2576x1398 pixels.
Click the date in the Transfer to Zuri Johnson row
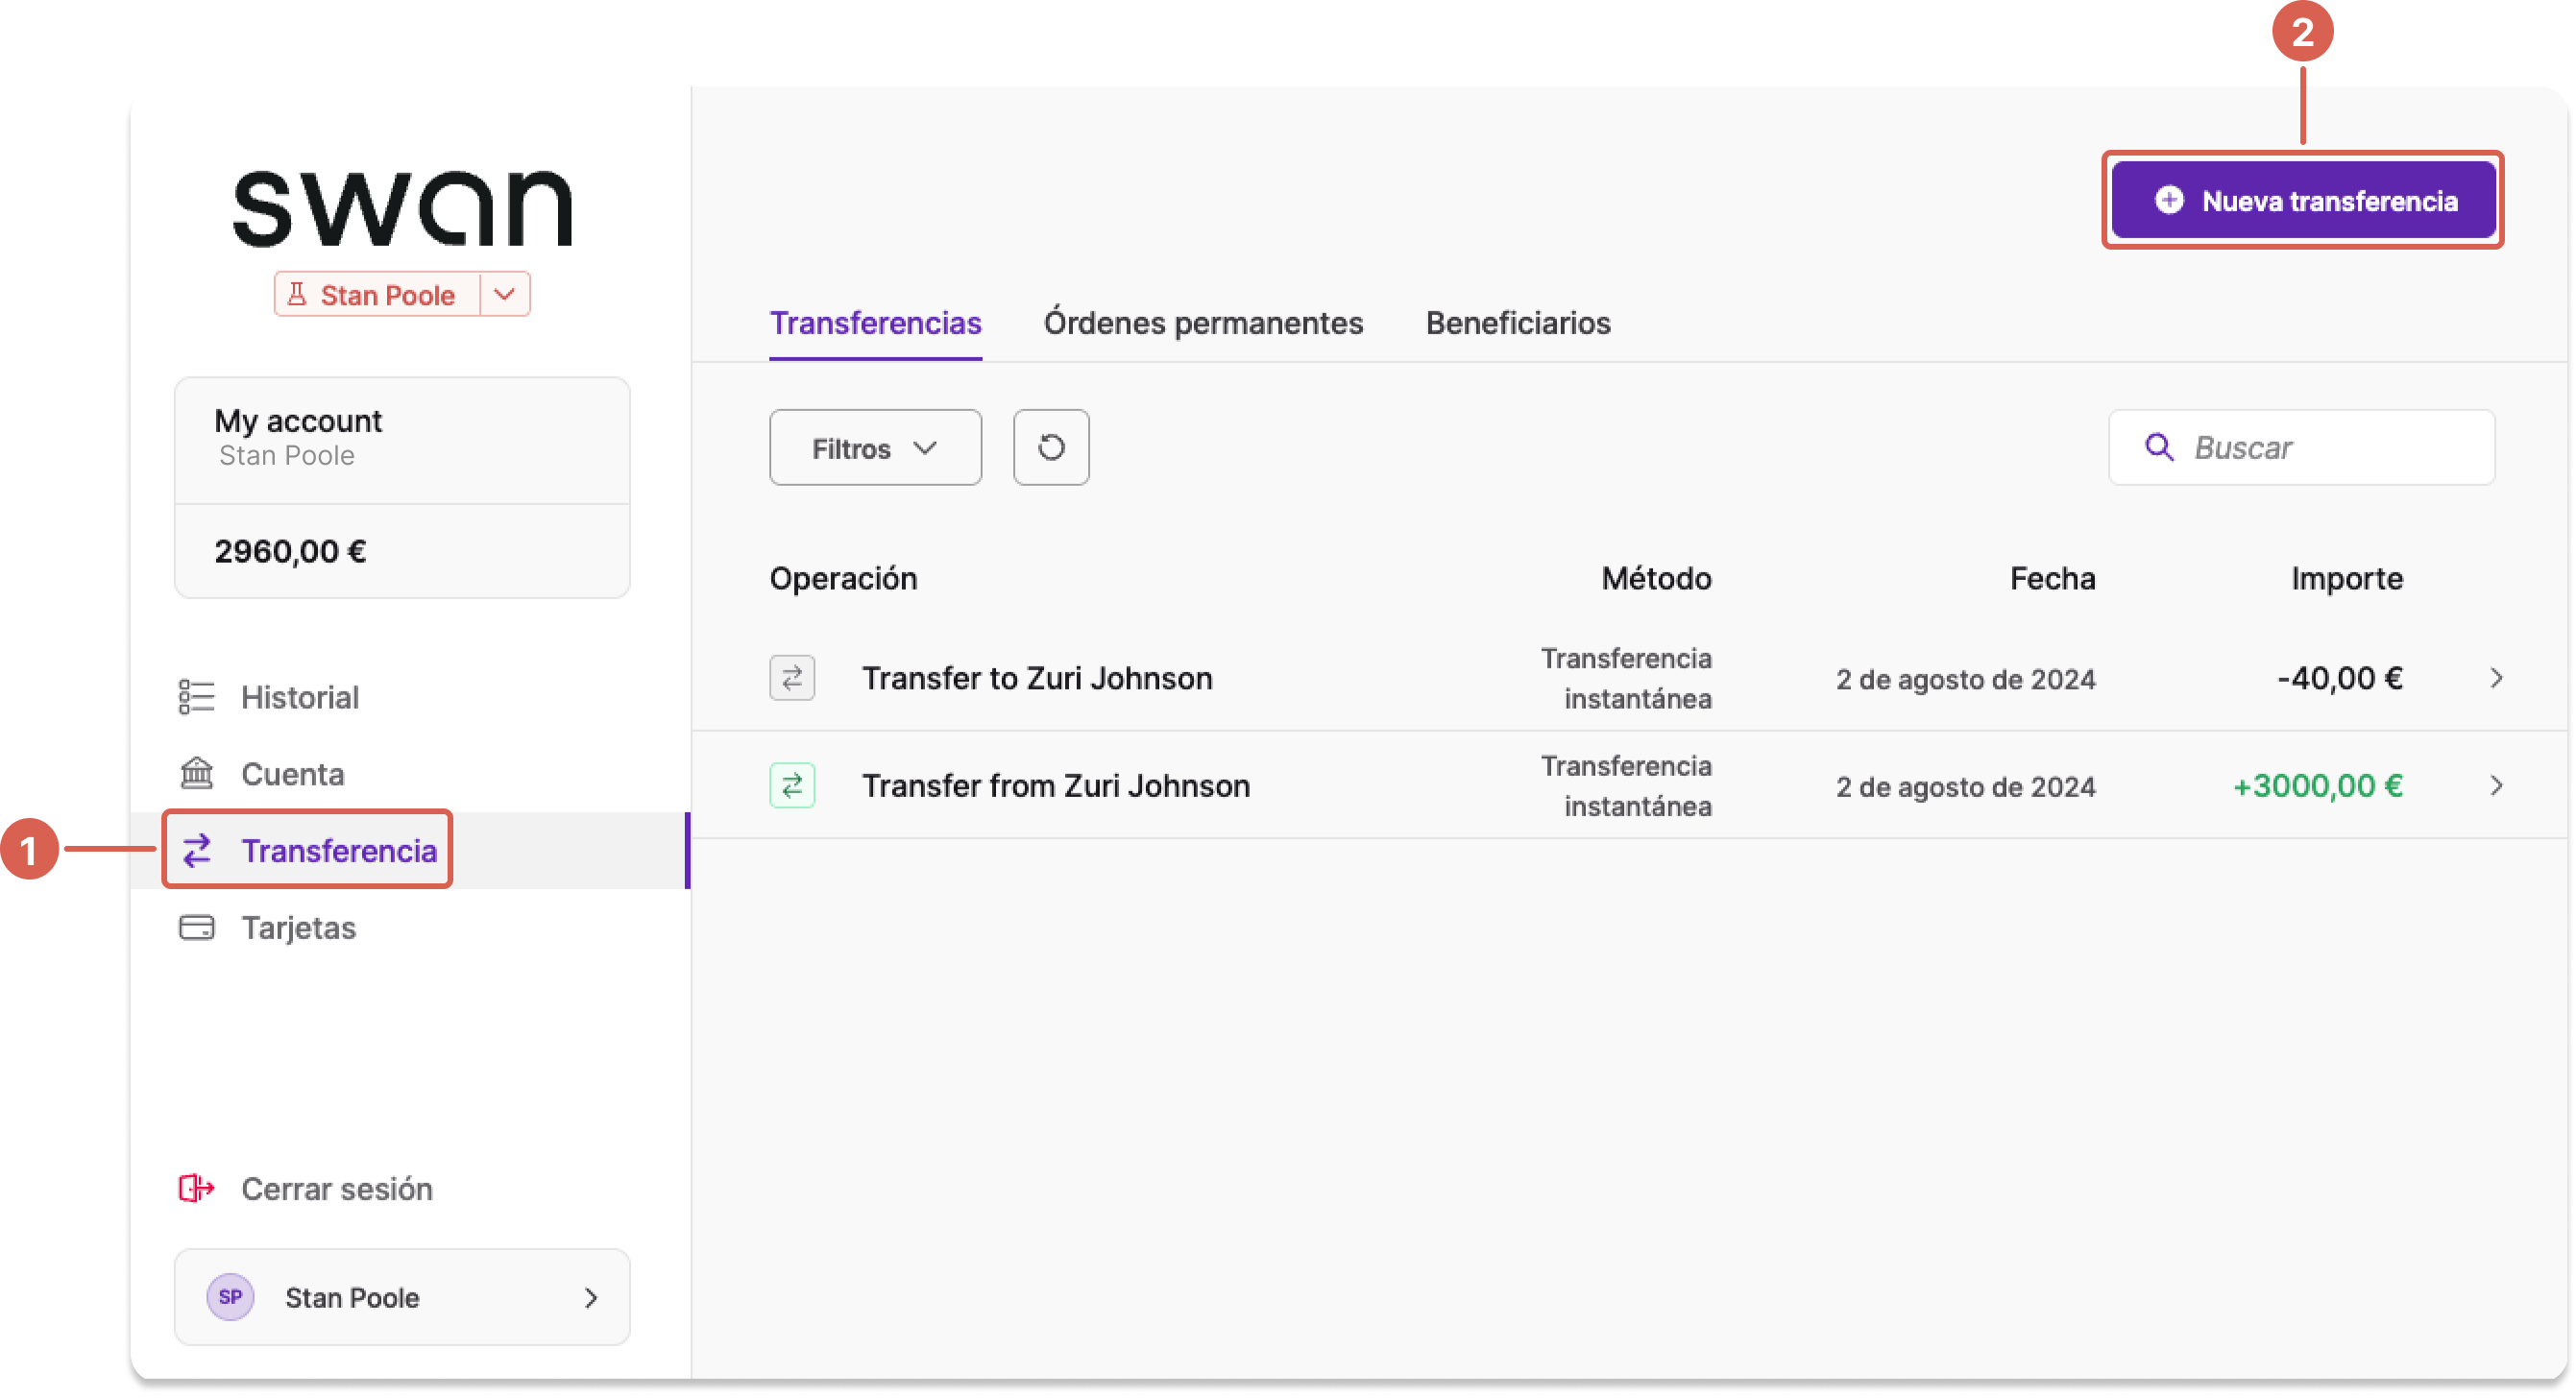click(x=1965, y=679)
